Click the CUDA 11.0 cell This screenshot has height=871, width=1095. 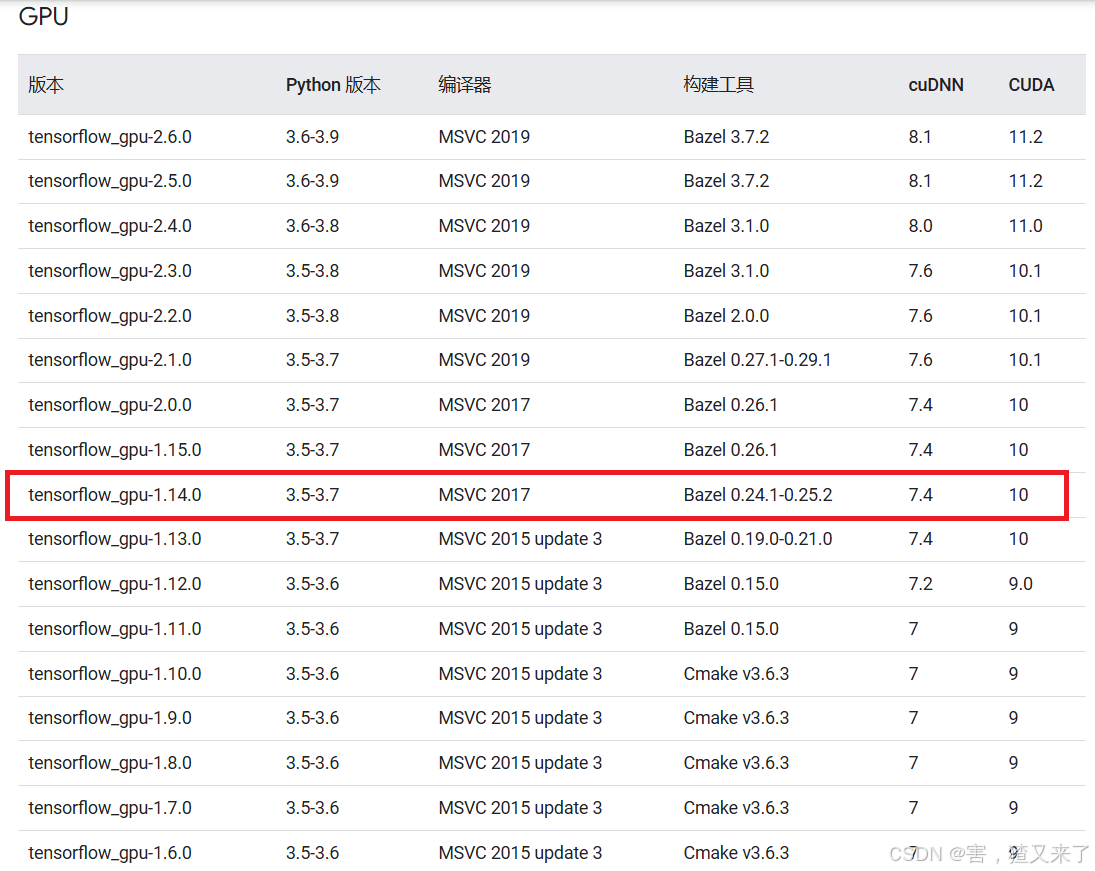(1025, 226)
